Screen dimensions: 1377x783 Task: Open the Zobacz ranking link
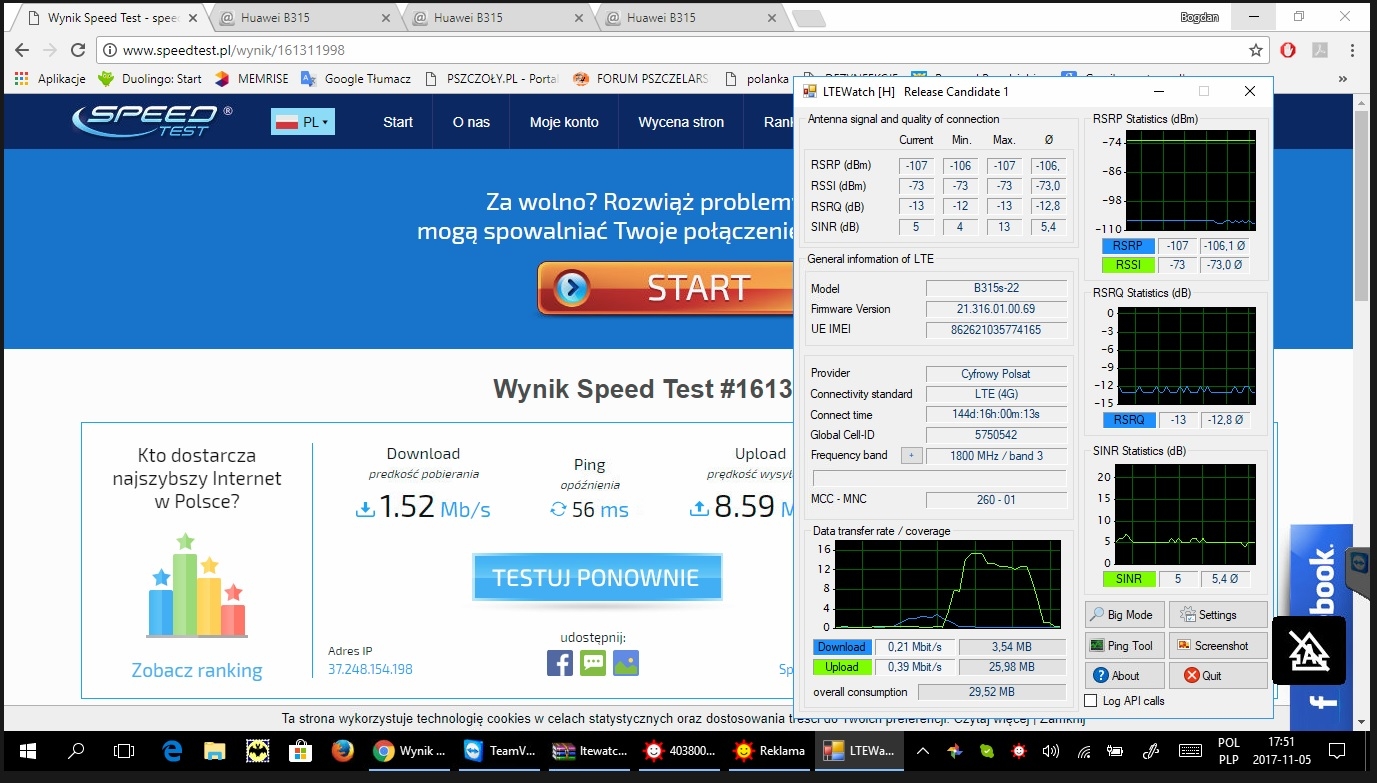197,670
